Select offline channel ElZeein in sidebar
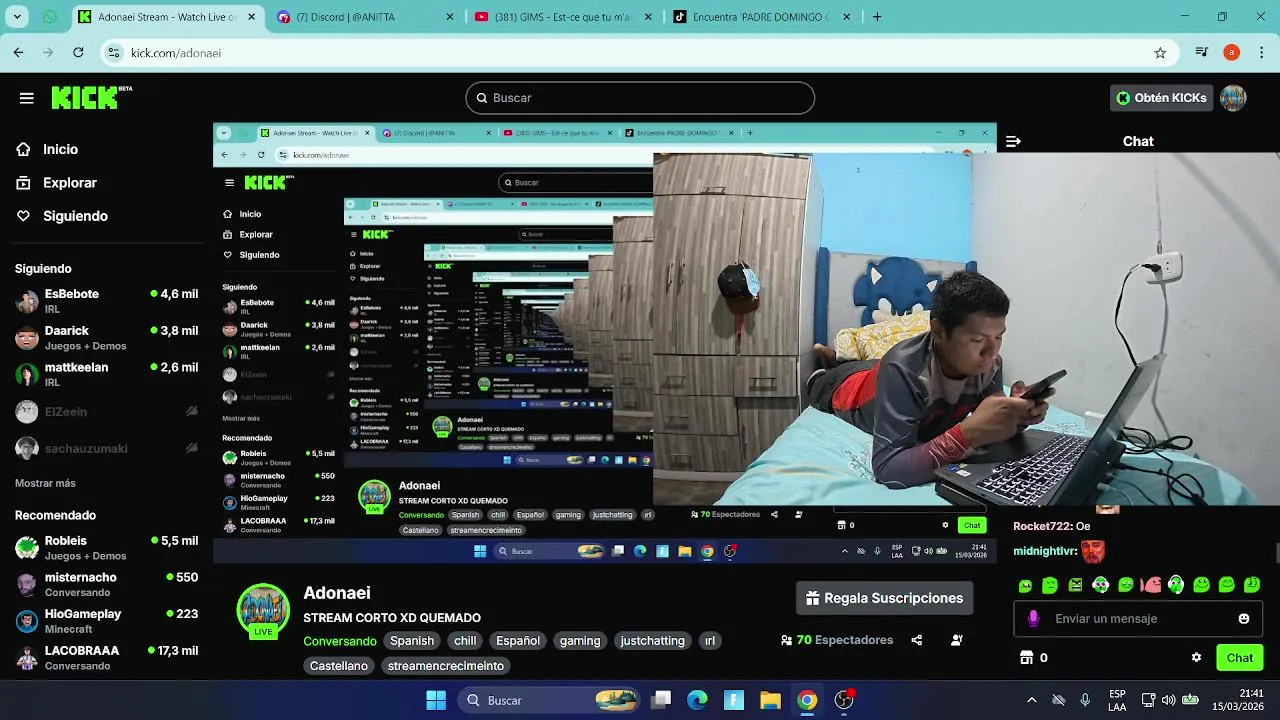 coord(106,411)
